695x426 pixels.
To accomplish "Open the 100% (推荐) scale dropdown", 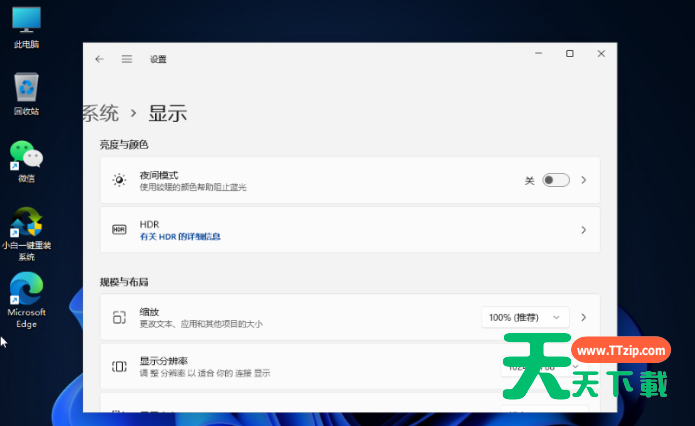I will [x=525, y=317].
